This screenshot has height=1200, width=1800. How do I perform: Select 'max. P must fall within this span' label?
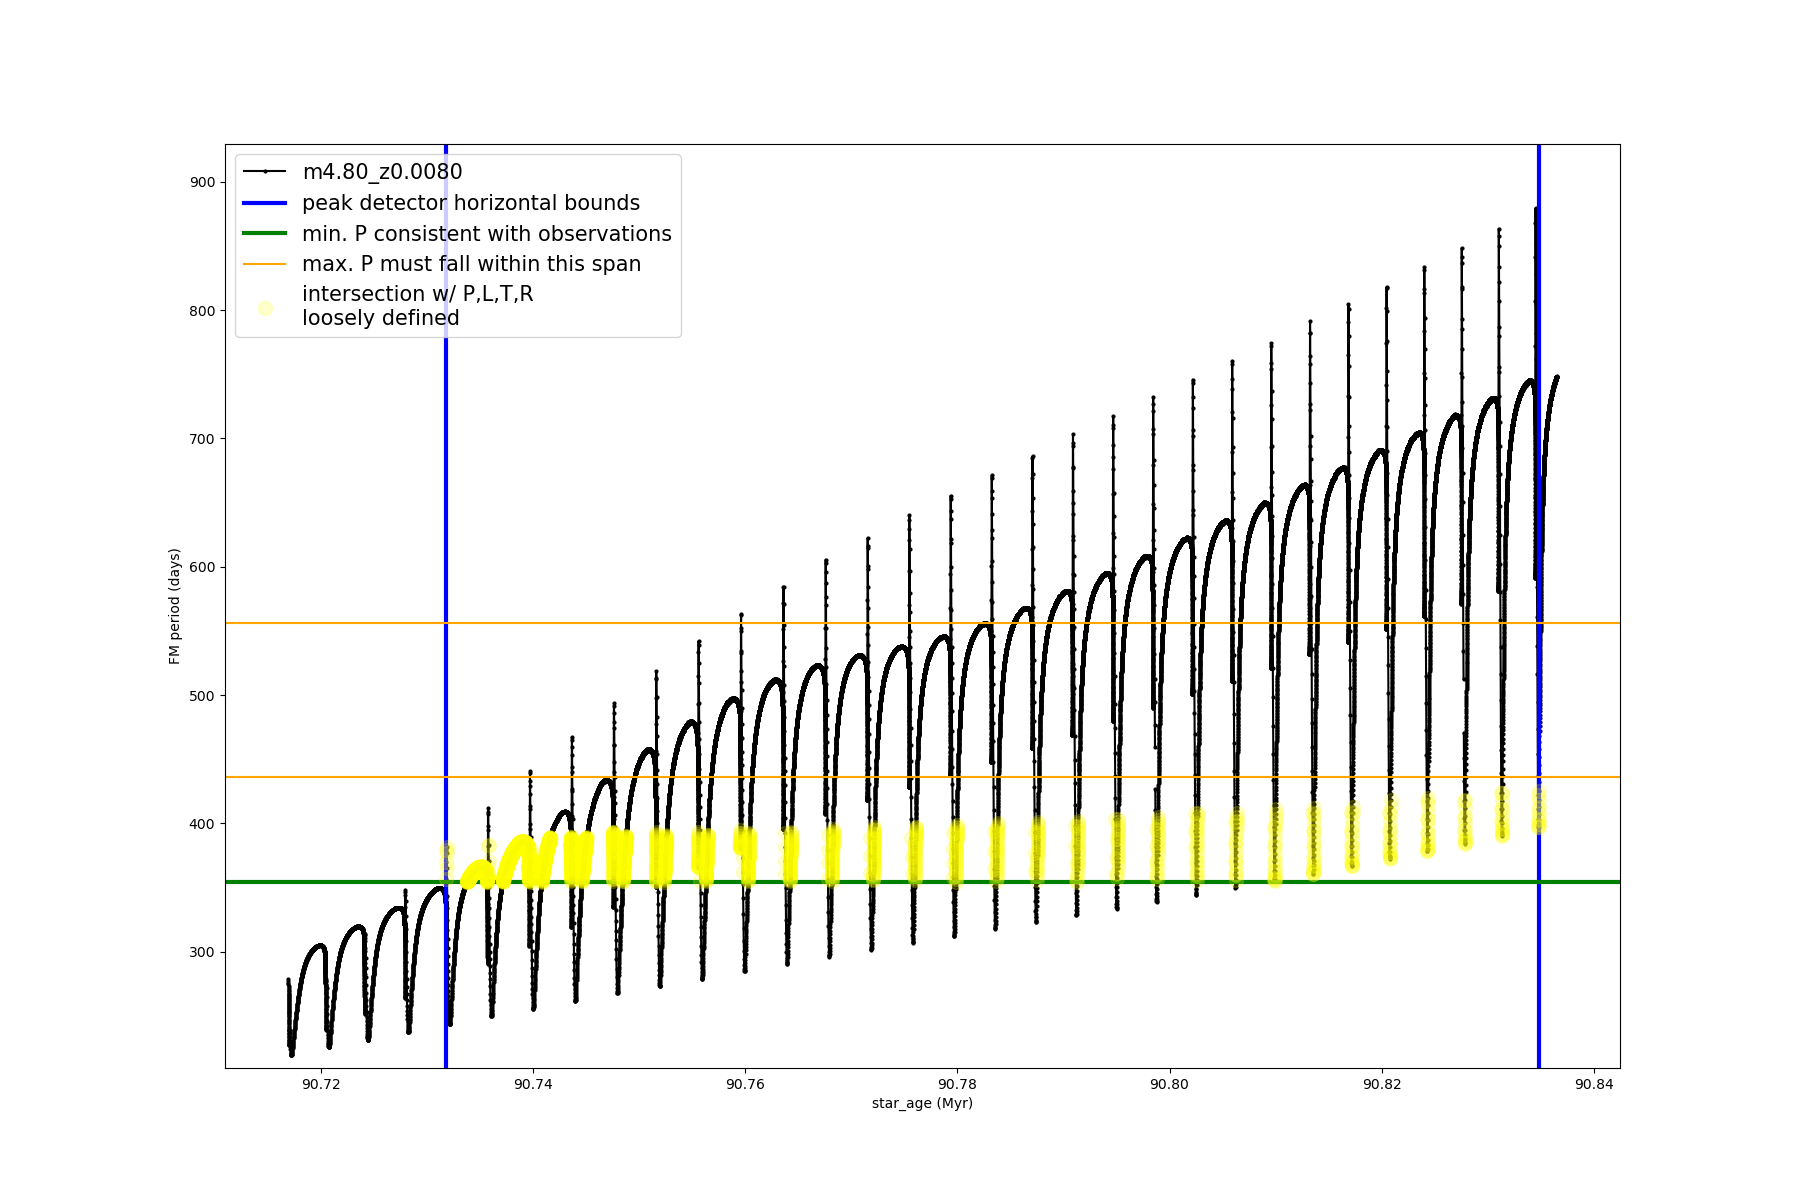471,264
